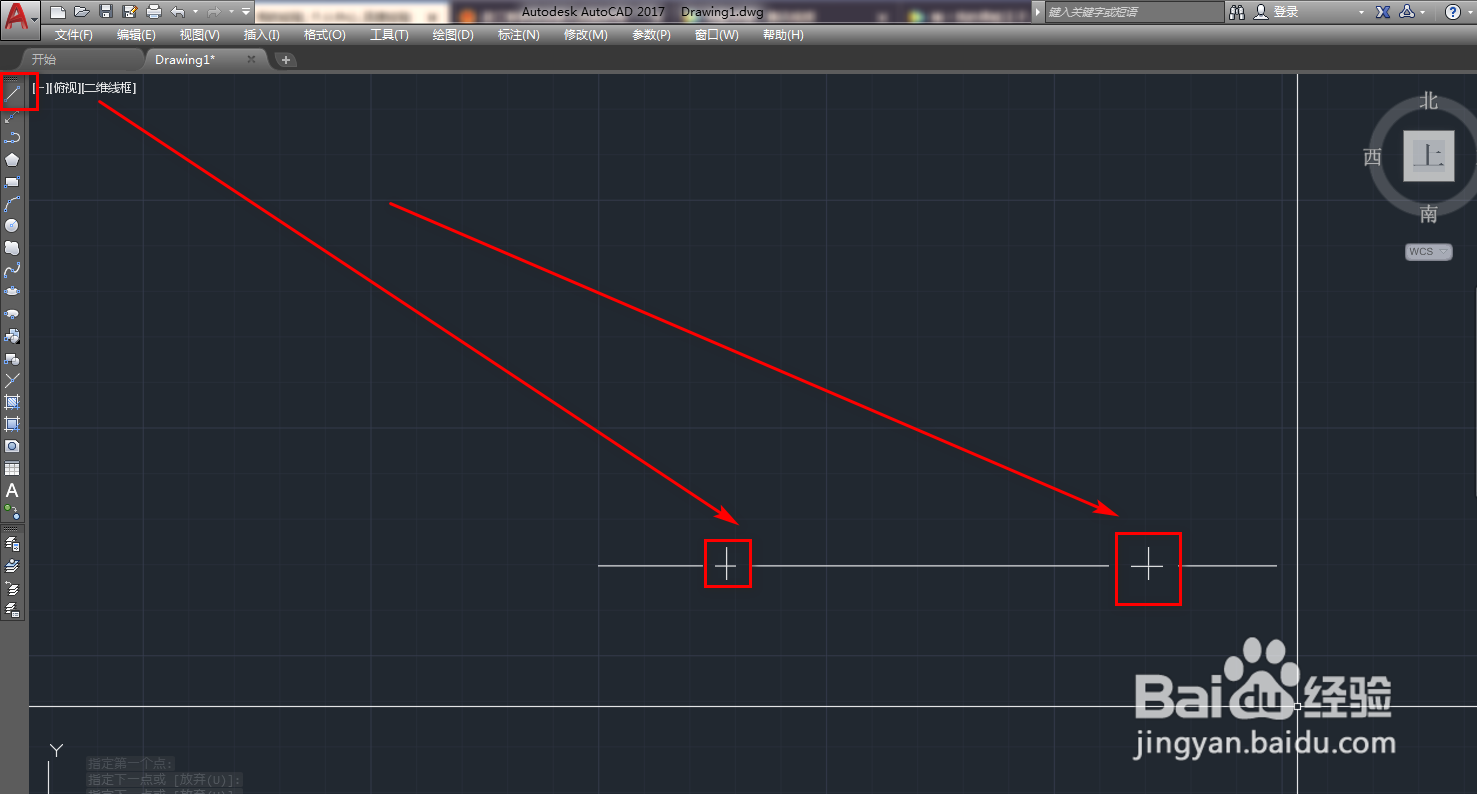Select the Arc tool
Image resolution: width=1477 pixels, height=794 pixels.
coord(13,204)
